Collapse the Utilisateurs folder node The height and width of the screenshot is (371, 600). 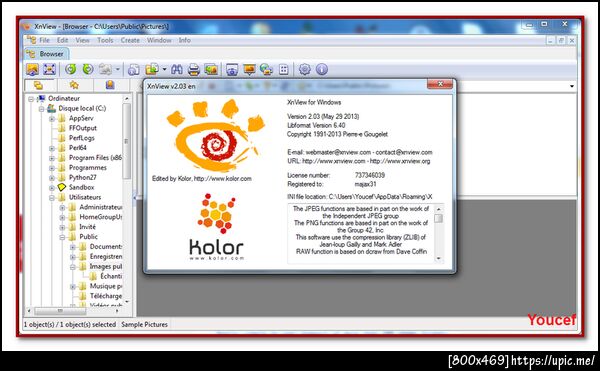tap(52, 198)
